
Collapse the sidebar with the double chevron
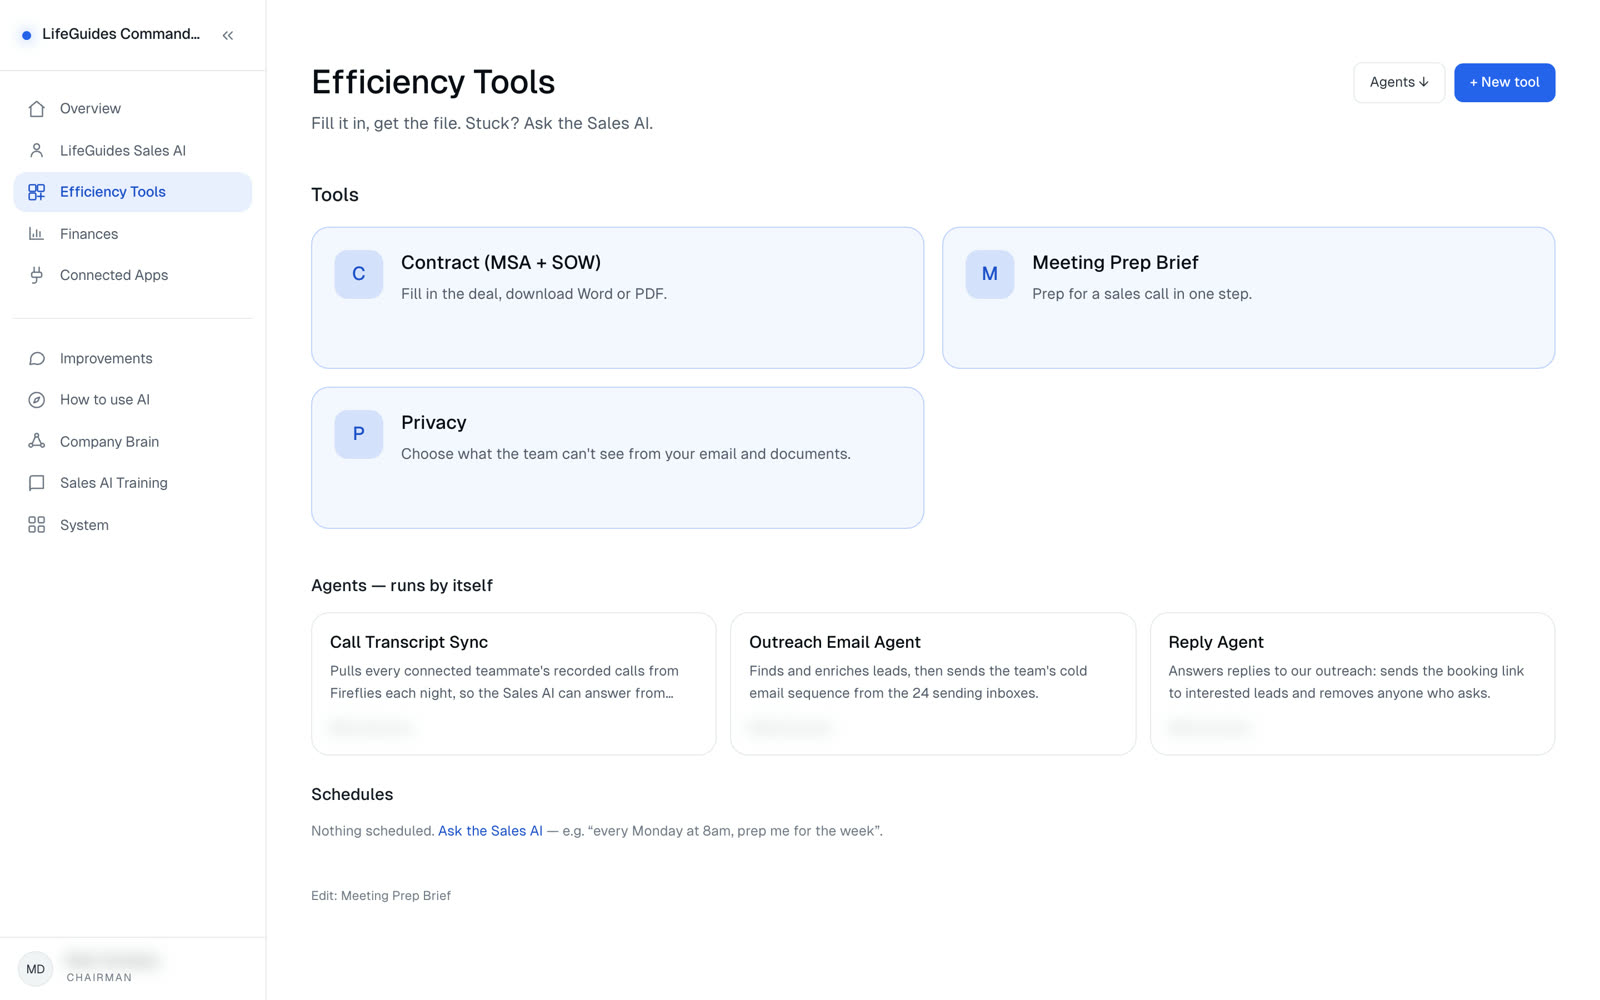click(x=228, y=35)
